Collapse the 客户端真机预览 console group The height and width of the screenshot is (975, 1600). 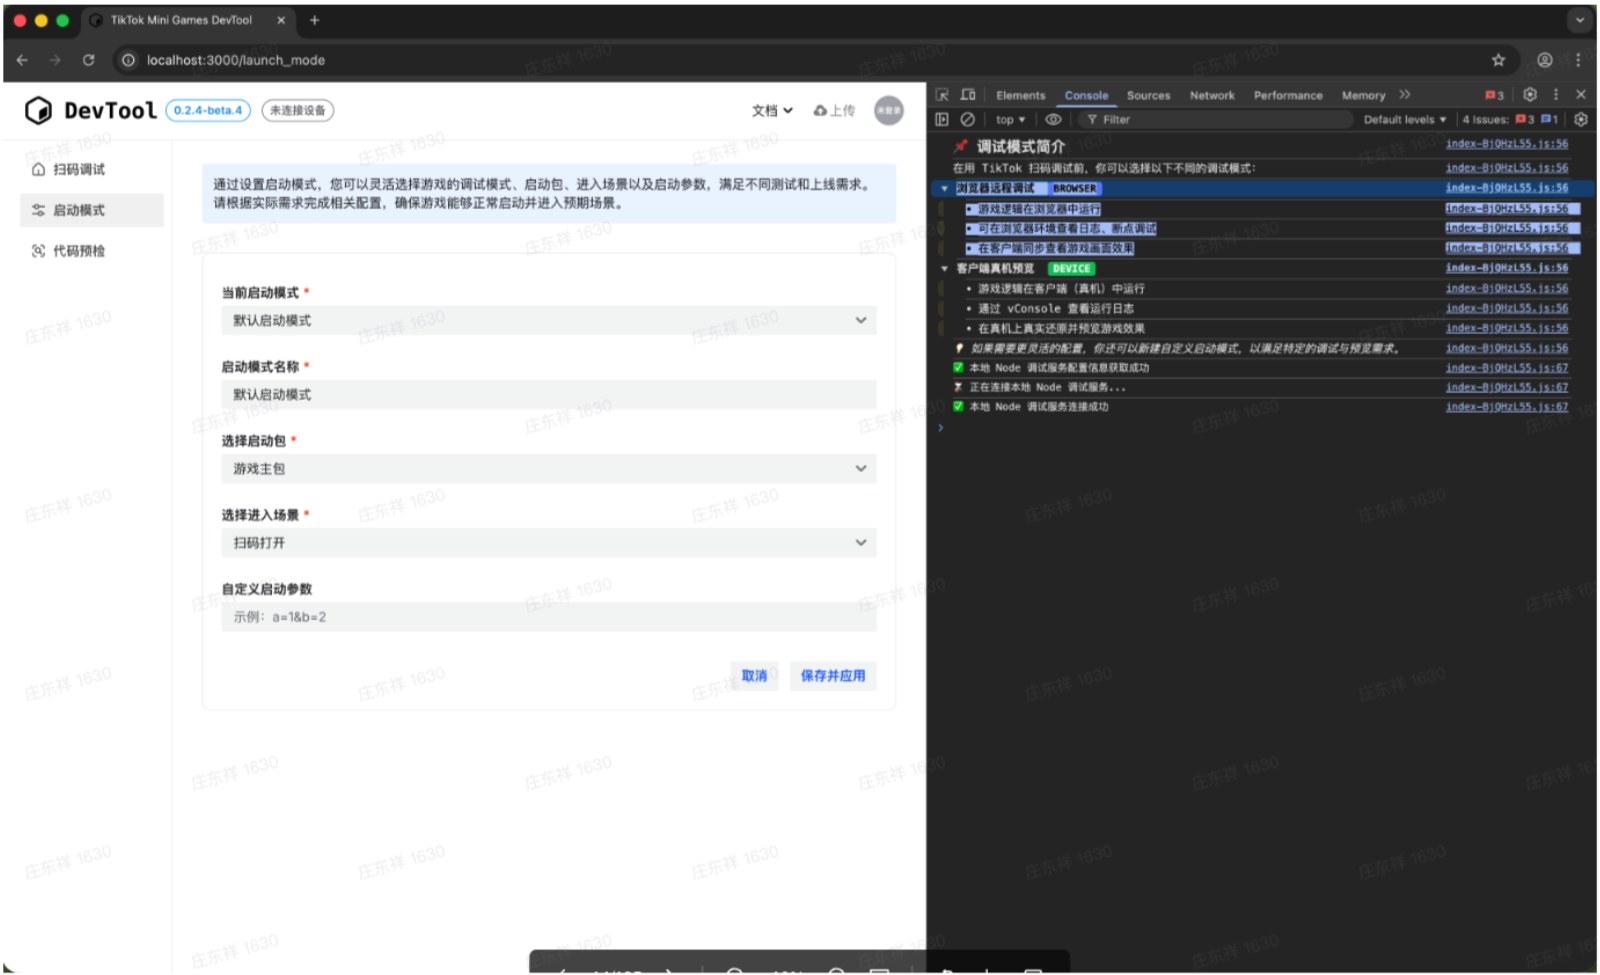[944, 269]
